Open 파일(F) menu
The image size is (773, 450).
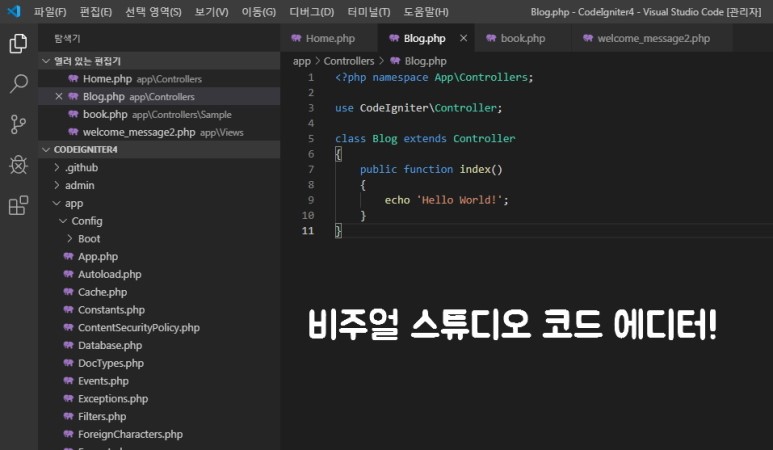click(50, 12)
